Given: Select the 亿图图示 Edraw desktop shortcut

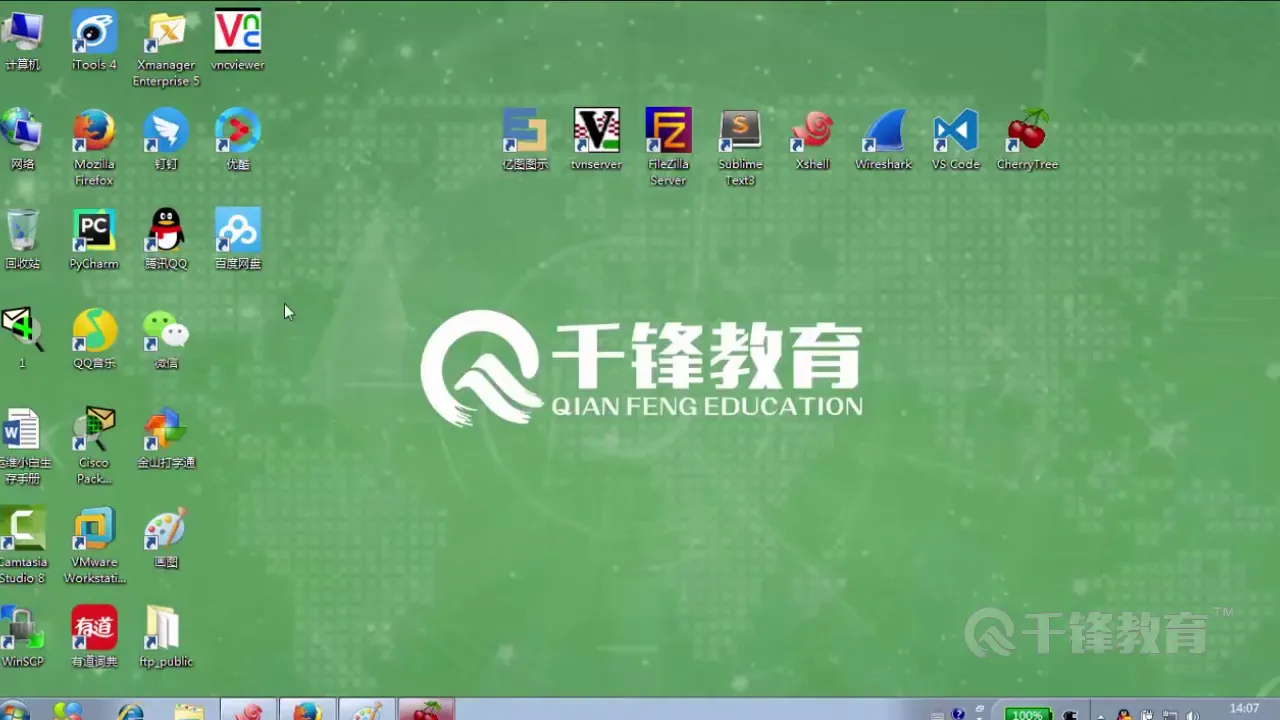Looking at the screenshot, I should (525, 140).
